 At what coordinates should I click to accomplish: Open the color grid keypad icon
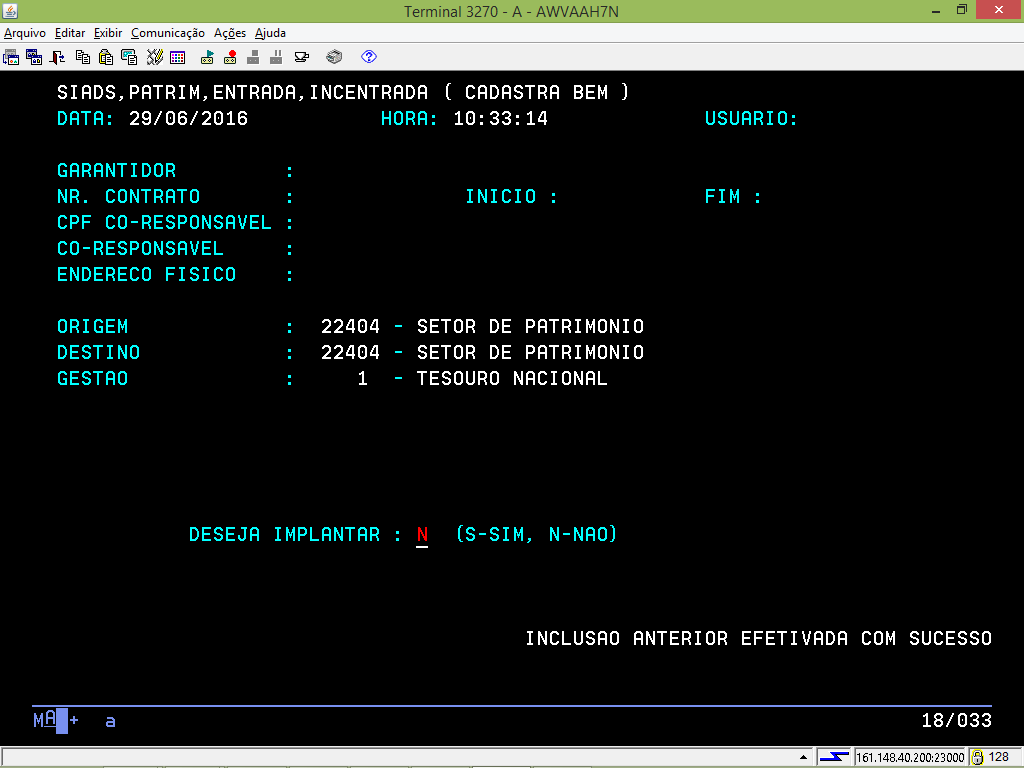178,57
